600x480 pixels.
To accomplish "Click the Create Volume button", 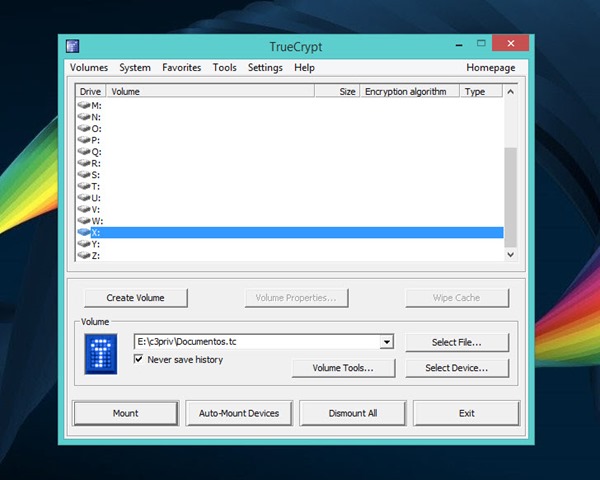I will [x=135, y=298].
